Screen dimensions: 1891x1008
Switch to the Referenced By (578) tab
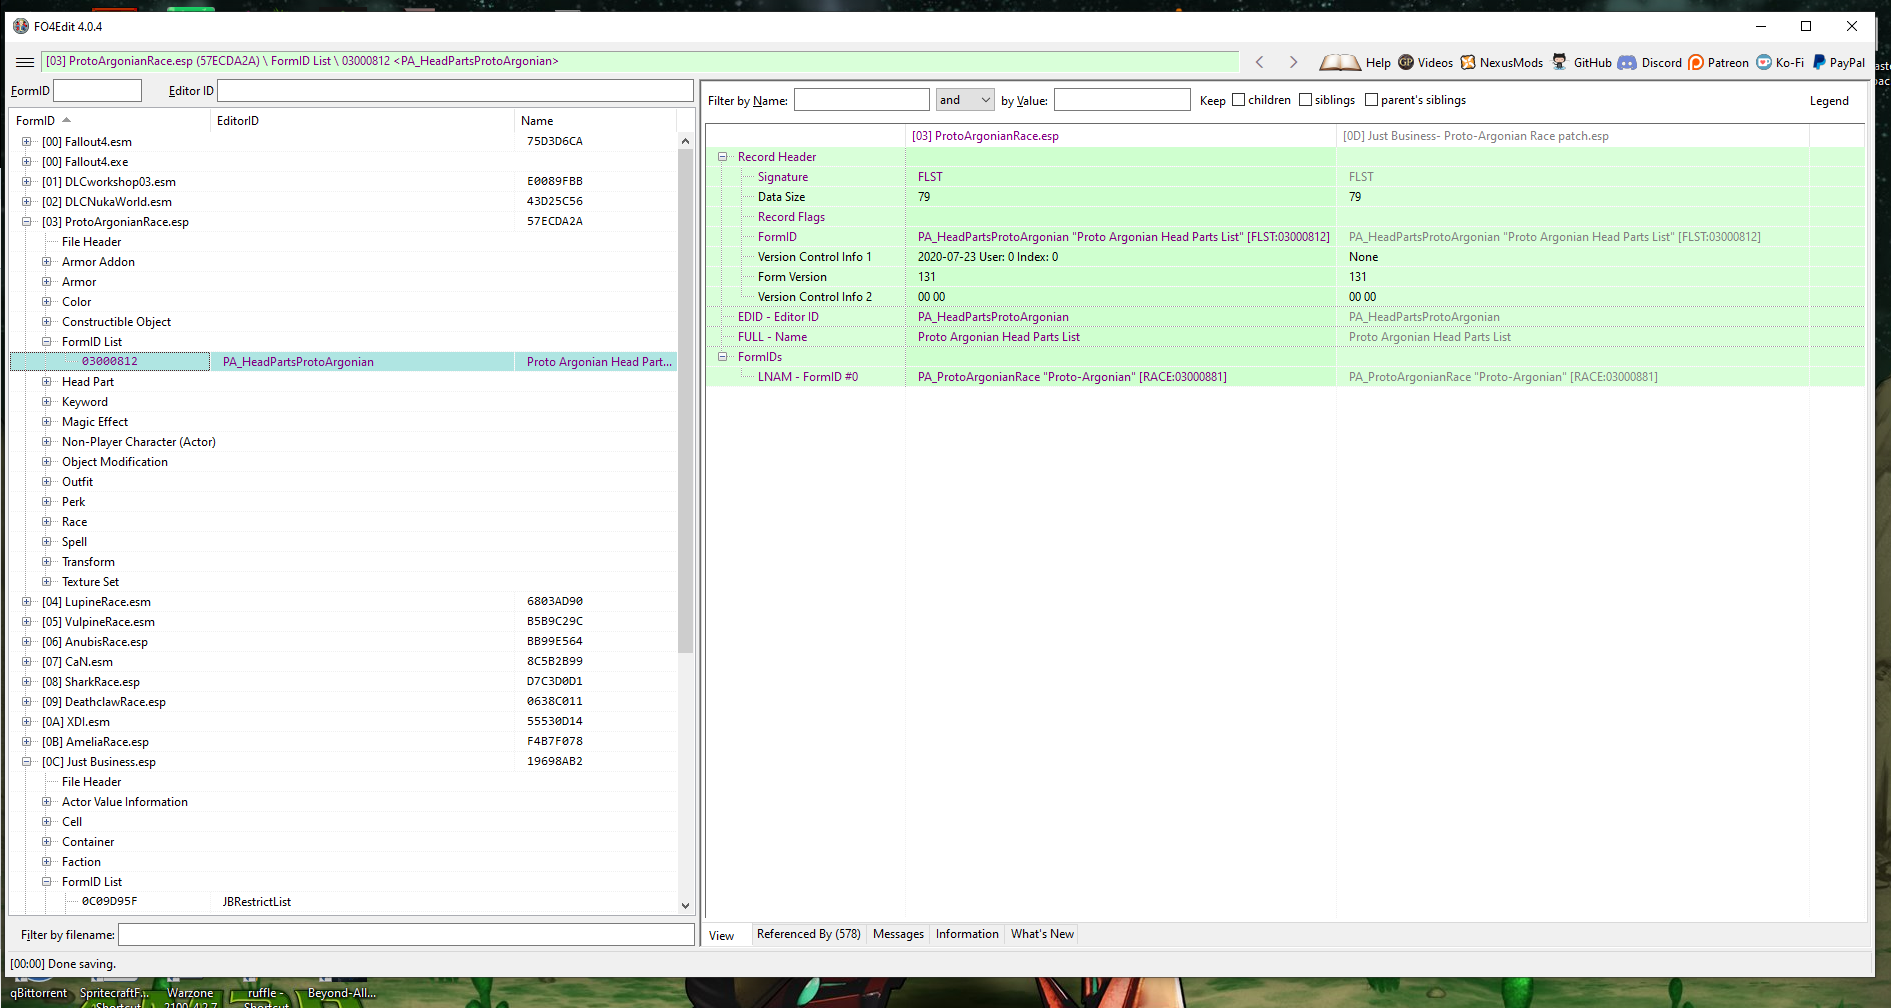click(x=808, y=934)
